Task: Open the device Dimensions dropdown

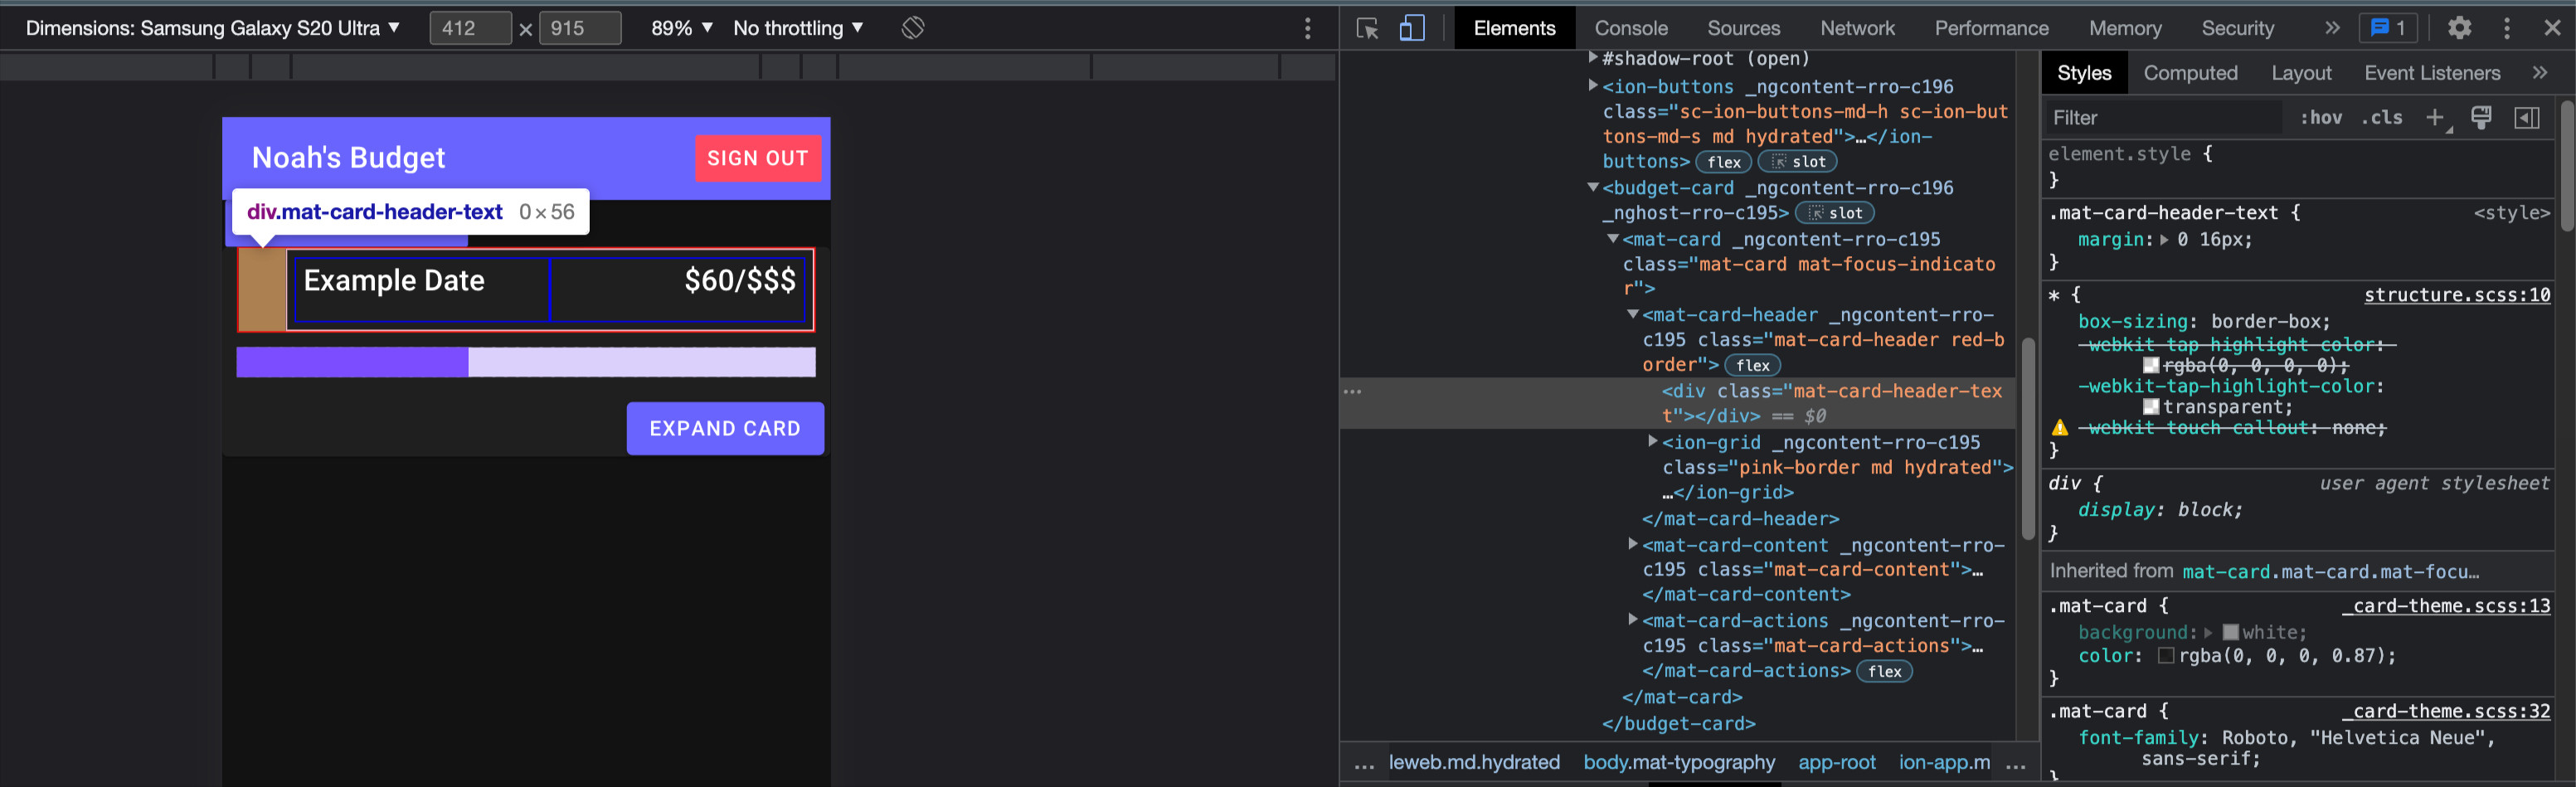Action: point(213,28)
